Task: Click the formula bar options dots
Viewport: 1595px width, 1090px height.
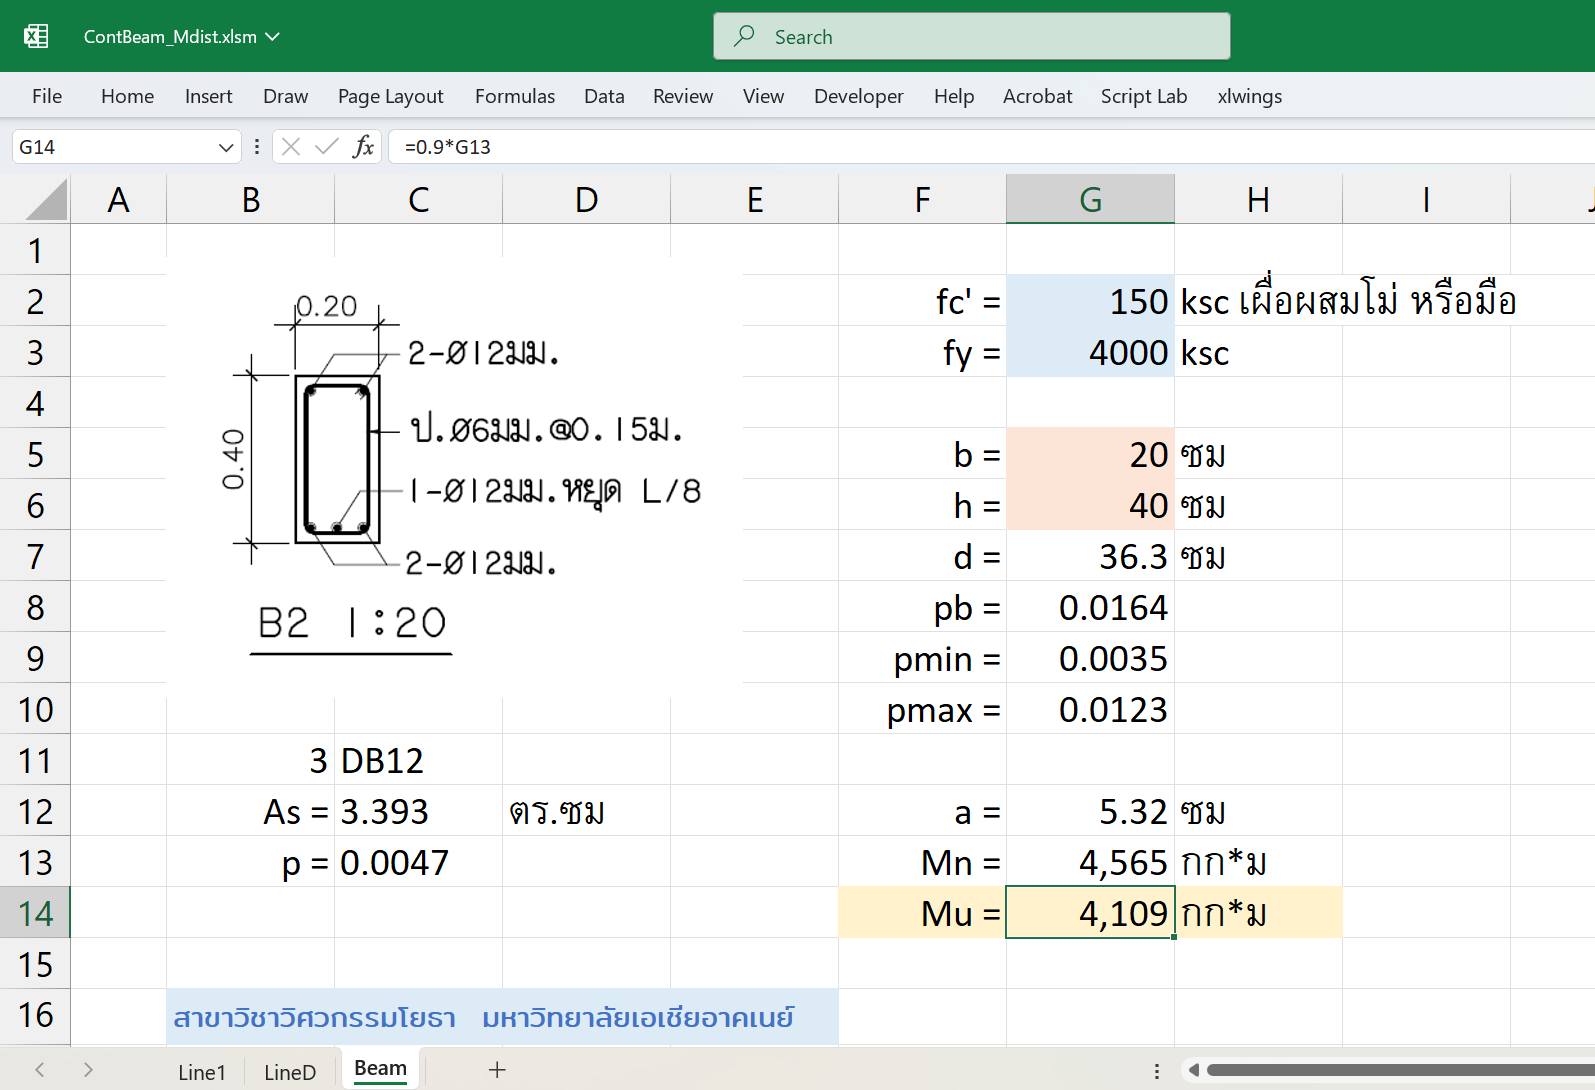Action: click(x=257, y=147)
